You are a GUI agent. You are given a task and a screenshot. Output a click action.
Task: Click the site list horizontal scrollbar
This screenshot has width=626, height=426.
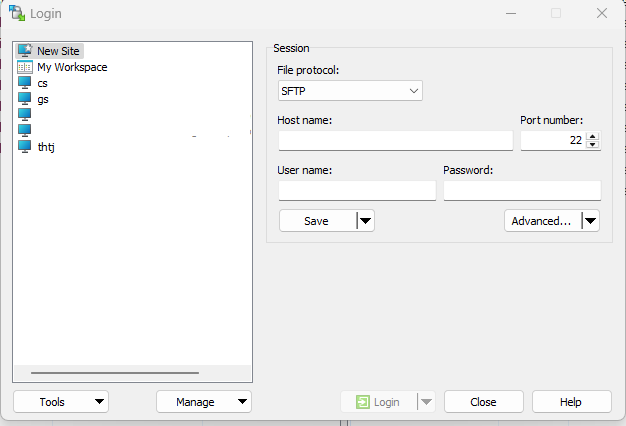[x=115, y=373]
